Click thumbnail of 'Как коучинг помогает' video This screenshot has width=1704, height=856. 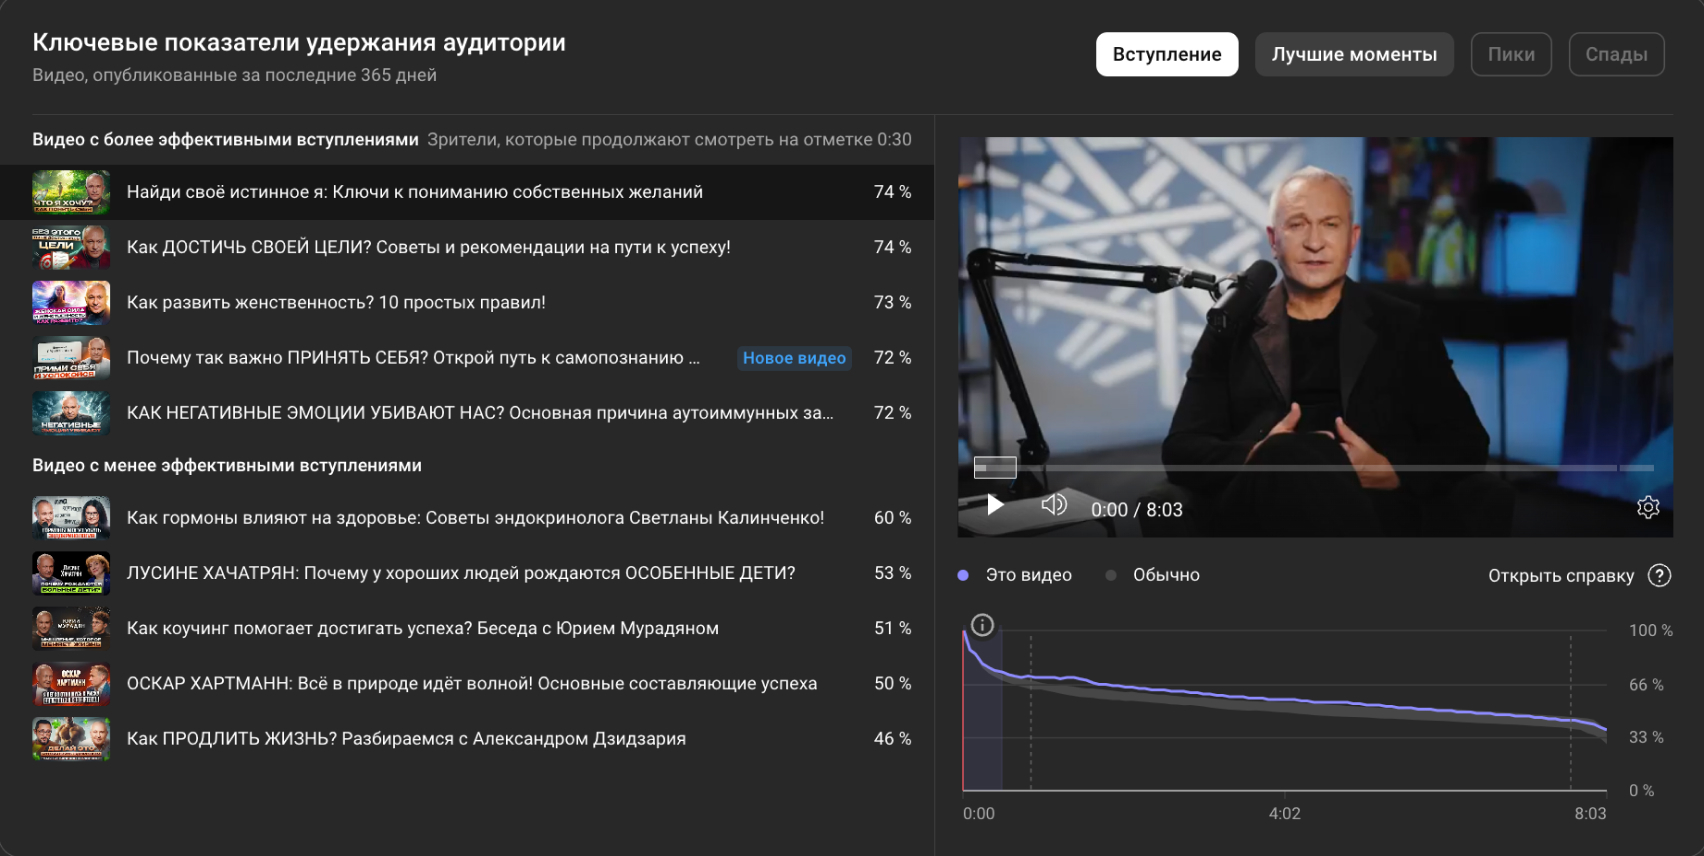click(71, 628)
